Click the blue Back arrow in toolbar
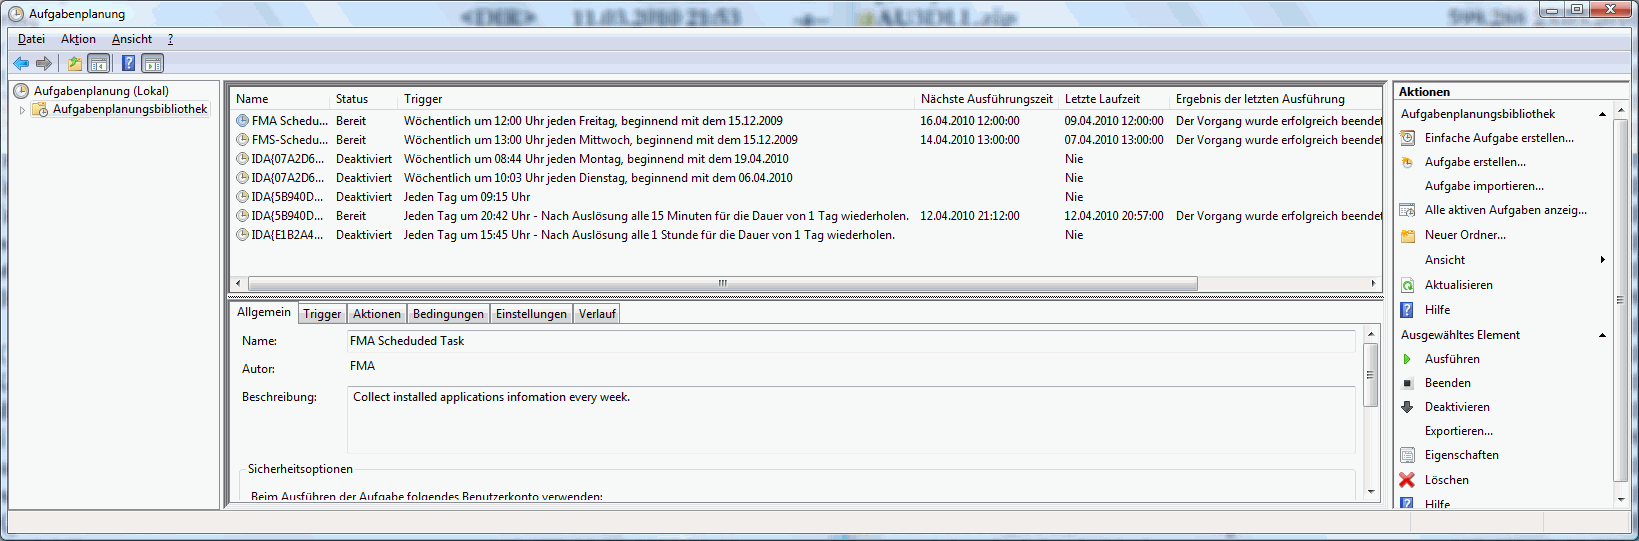This screenshot has width=1639, height=541. tap(20, 63)
